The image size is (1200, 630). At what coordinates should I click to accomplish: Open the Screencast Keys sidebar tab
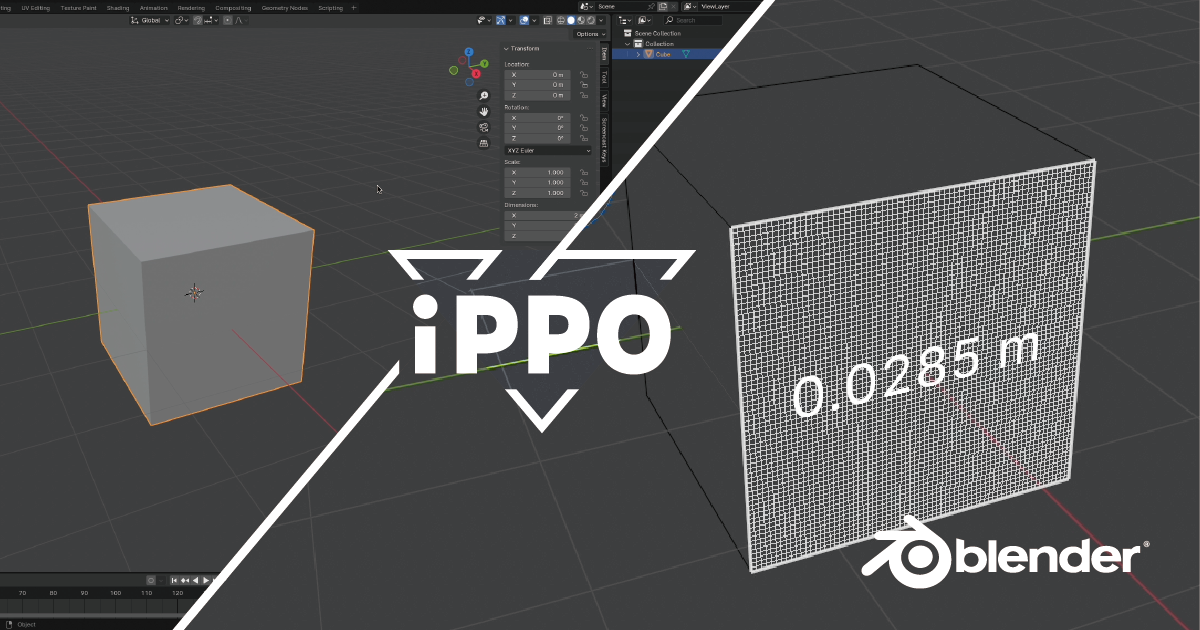tap(604, 139)
